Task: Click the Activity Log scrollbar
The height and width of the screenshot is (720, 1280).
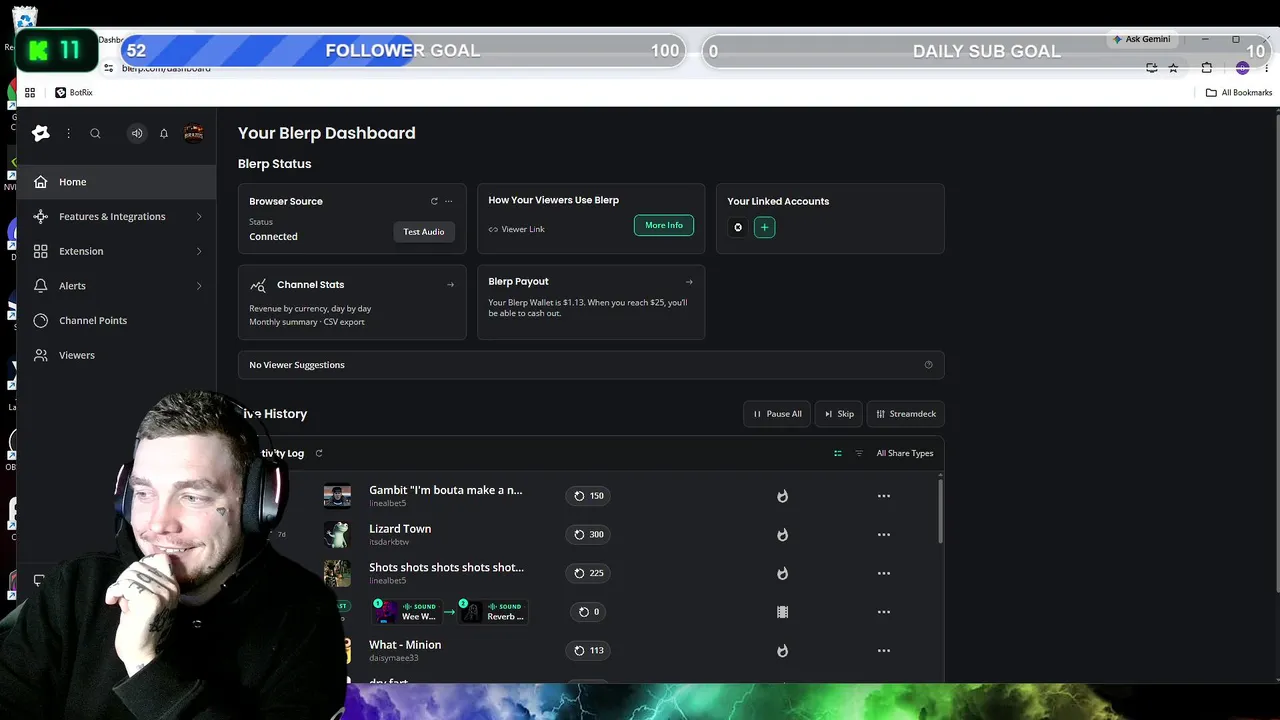Action: pyautogui.click(x=940, y=510)
